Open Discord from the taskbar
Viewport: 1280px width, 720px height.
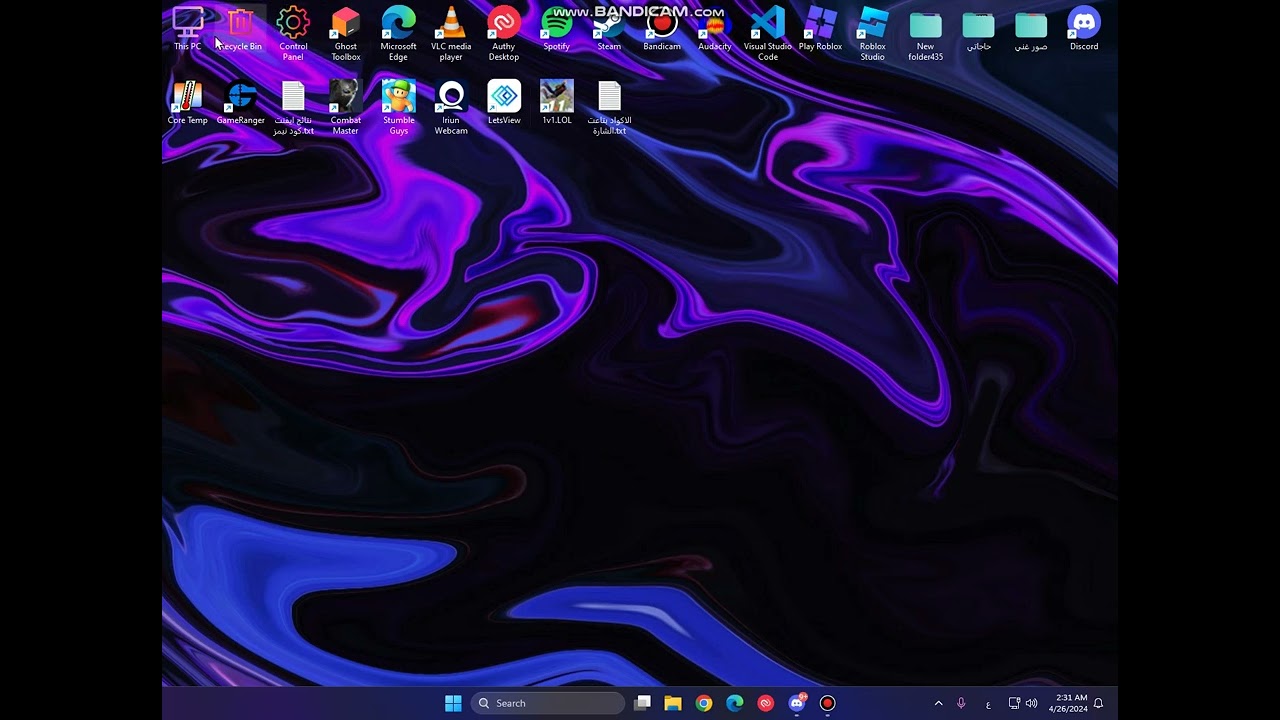click(797, 703)
